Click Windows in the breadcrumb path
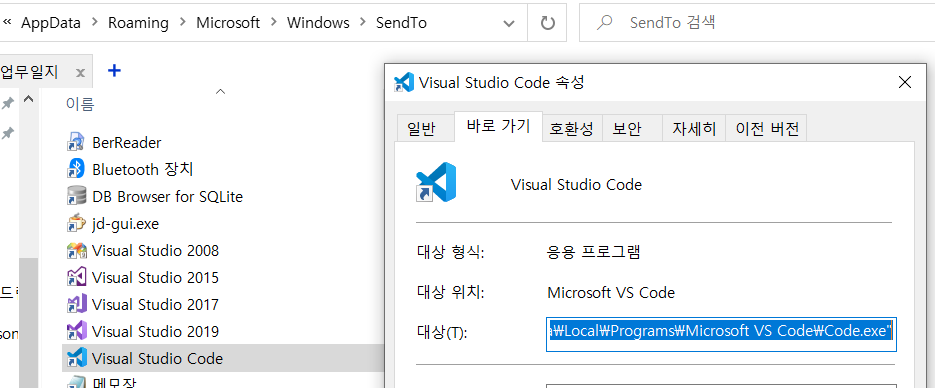This screenshot has width=935, height=388. (318, 23)
